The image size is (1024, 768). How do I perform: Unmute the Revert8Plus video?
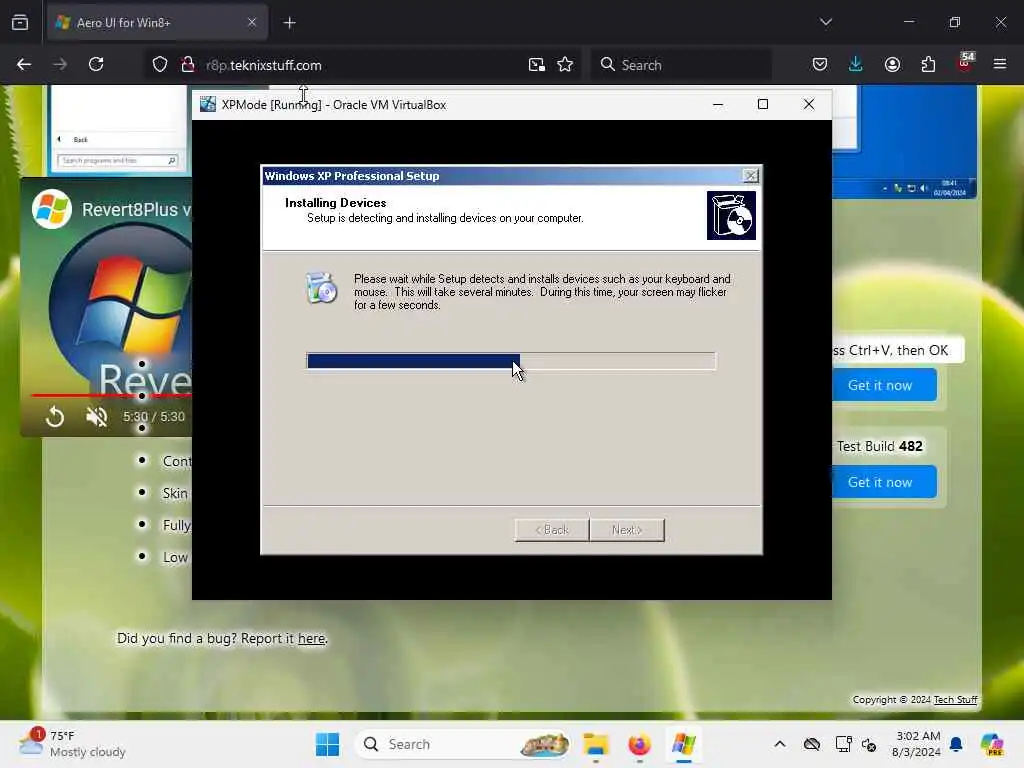pyautogui.click(x=97, y=417)
